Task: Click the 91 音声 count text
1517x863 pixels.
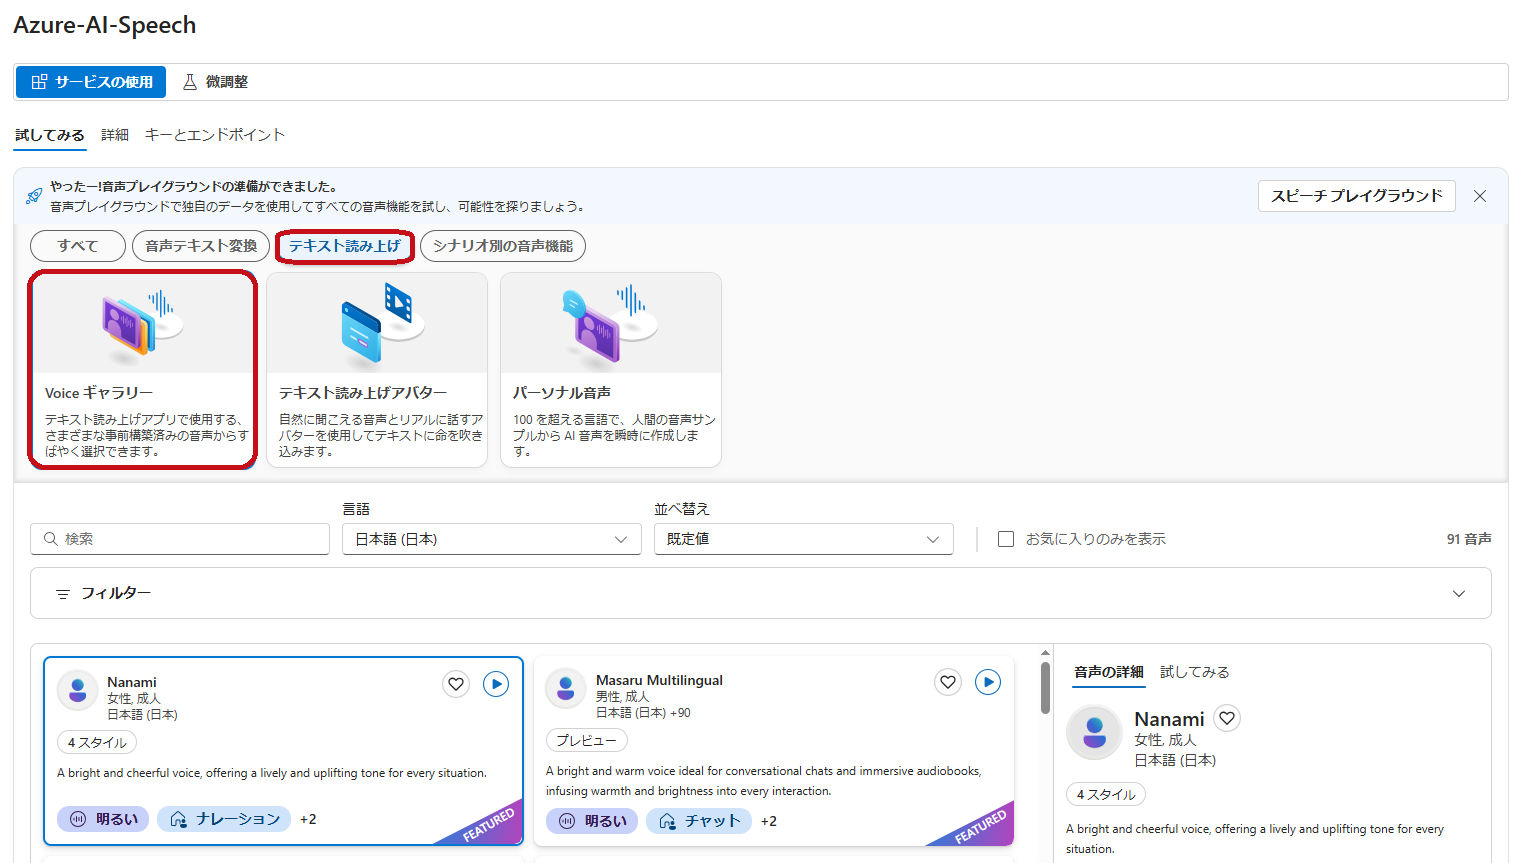Action: point(1469,539)
